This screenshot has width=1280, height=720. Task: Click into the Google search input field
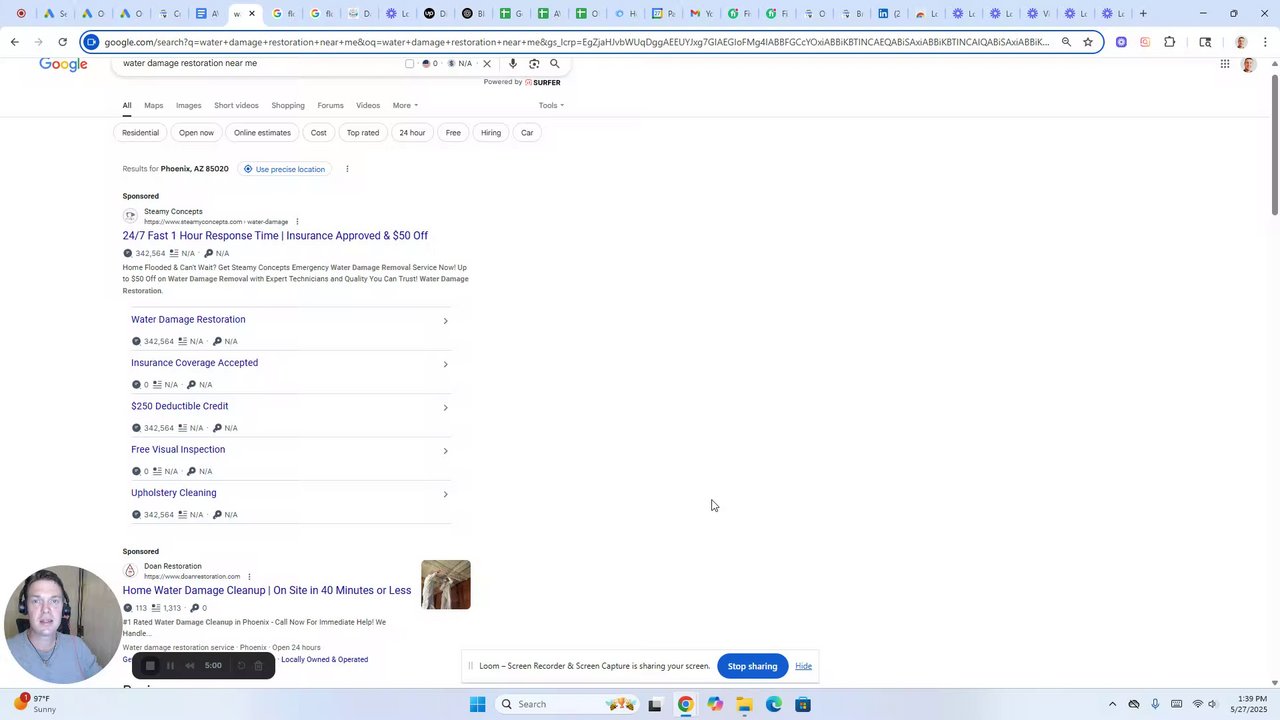(260, 64)
